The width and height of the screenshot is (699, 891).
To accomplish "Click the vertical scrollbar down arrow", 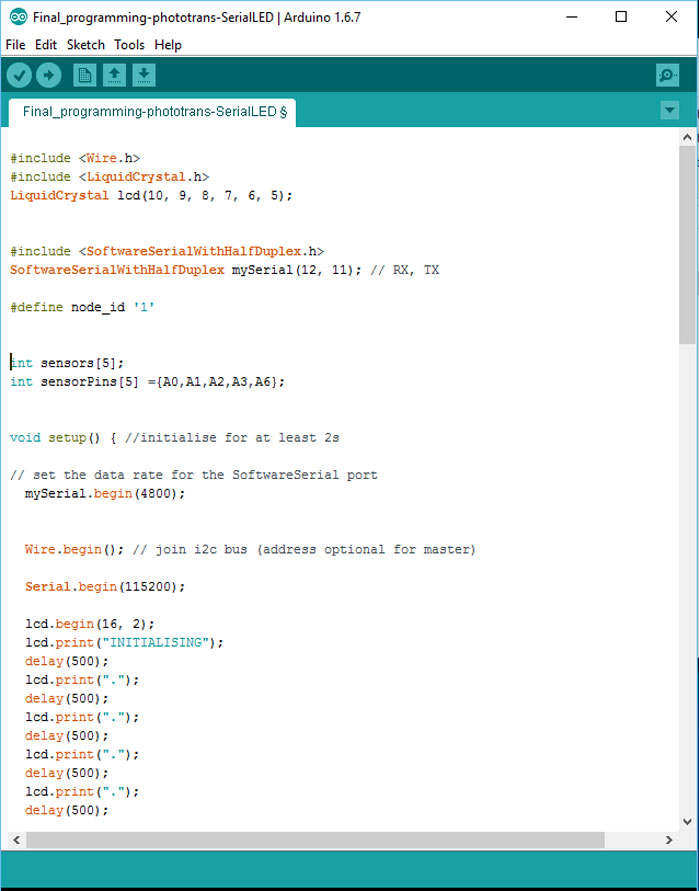I will pos(687,822).
